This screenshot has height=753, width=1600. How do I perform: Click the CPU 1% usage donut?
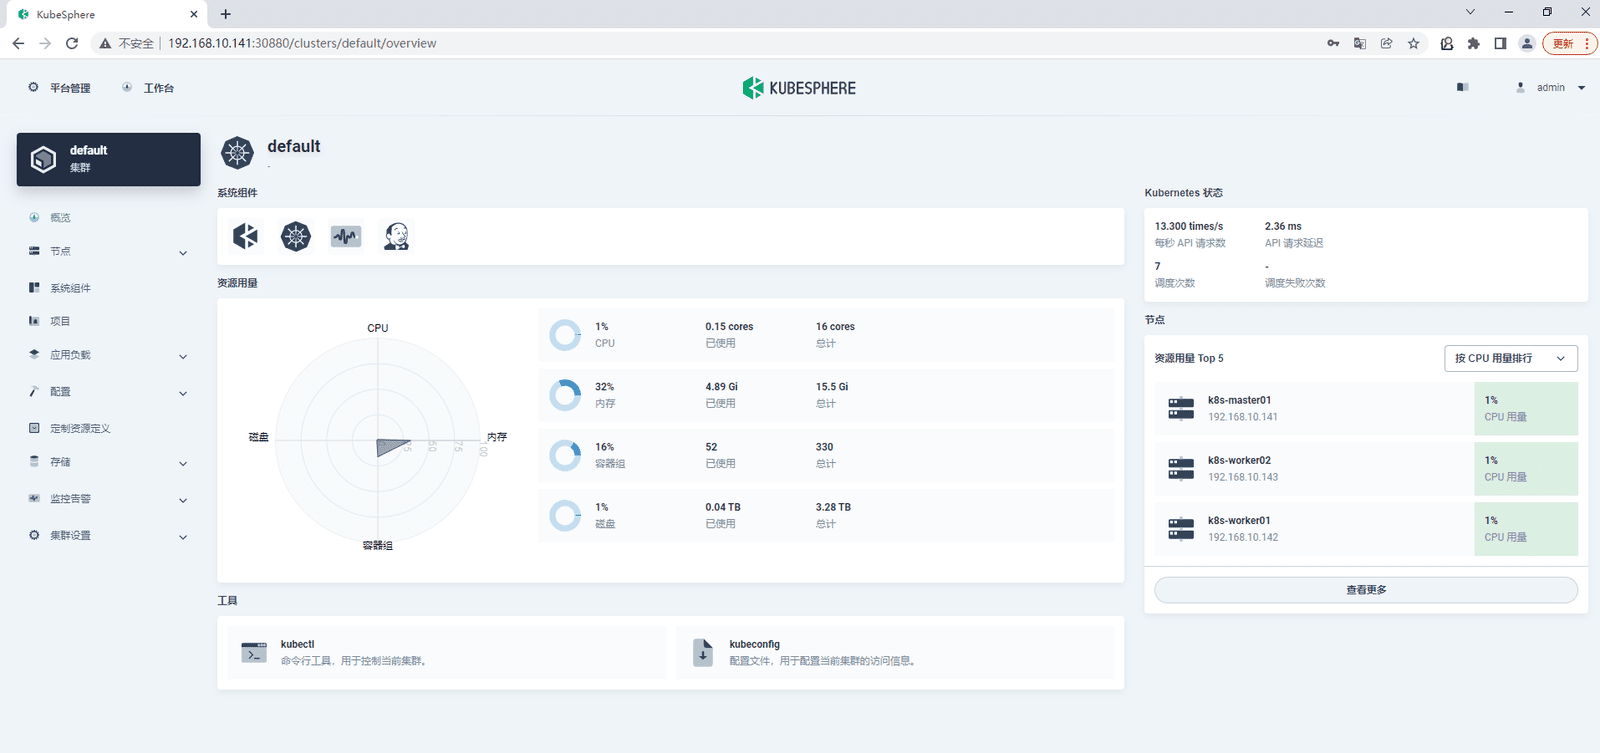tap(565, 335)
